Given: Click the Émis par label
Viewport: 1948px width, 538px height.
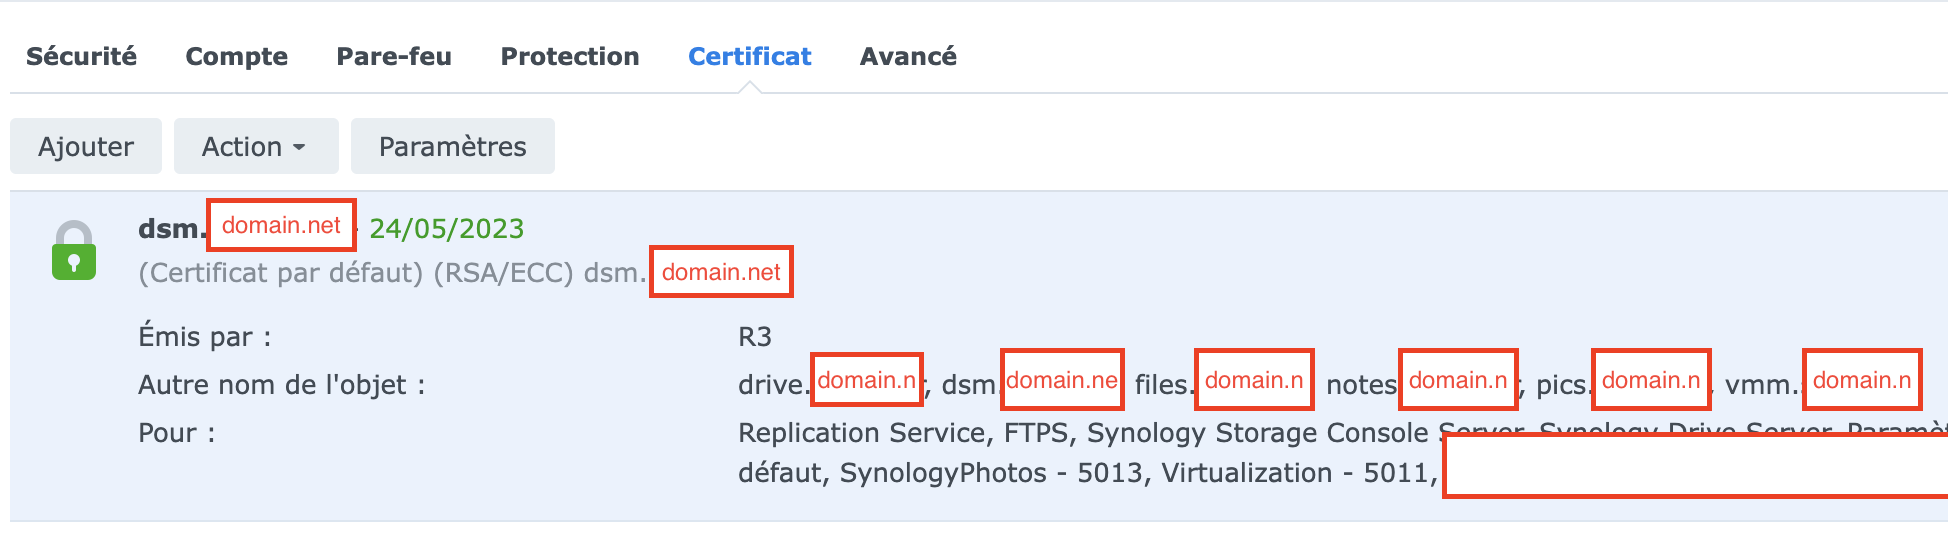Looking at the screenshot, I should click(204, 337).
